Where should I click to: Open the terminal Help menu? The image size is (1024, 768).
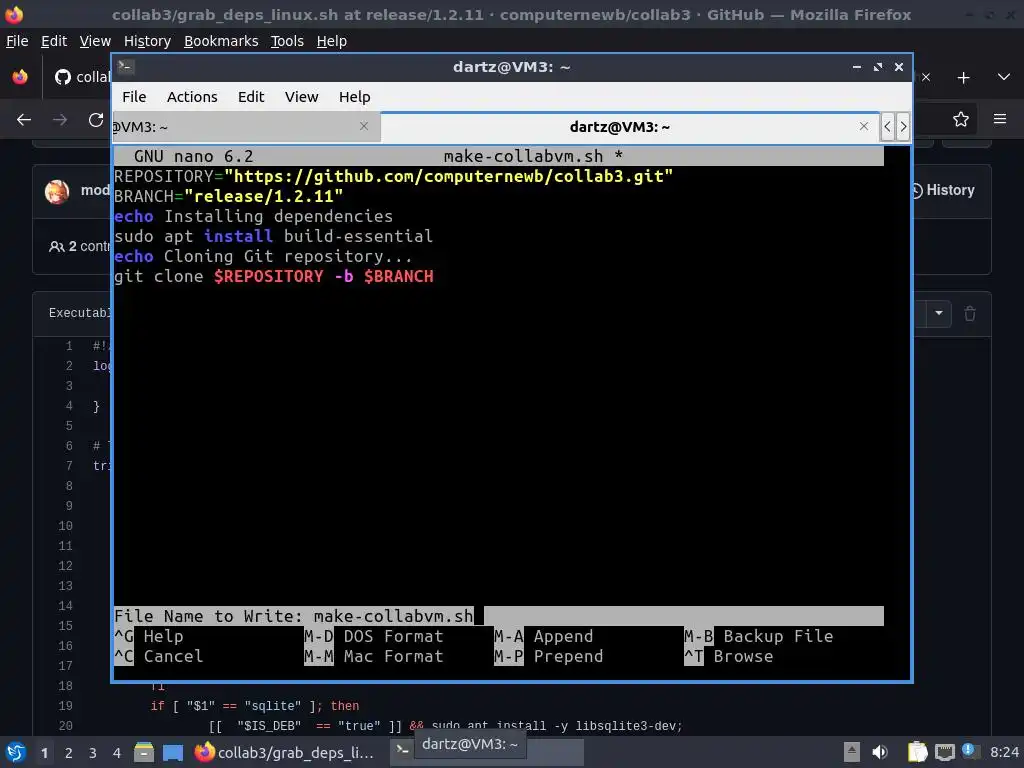[x=355, y=97]
